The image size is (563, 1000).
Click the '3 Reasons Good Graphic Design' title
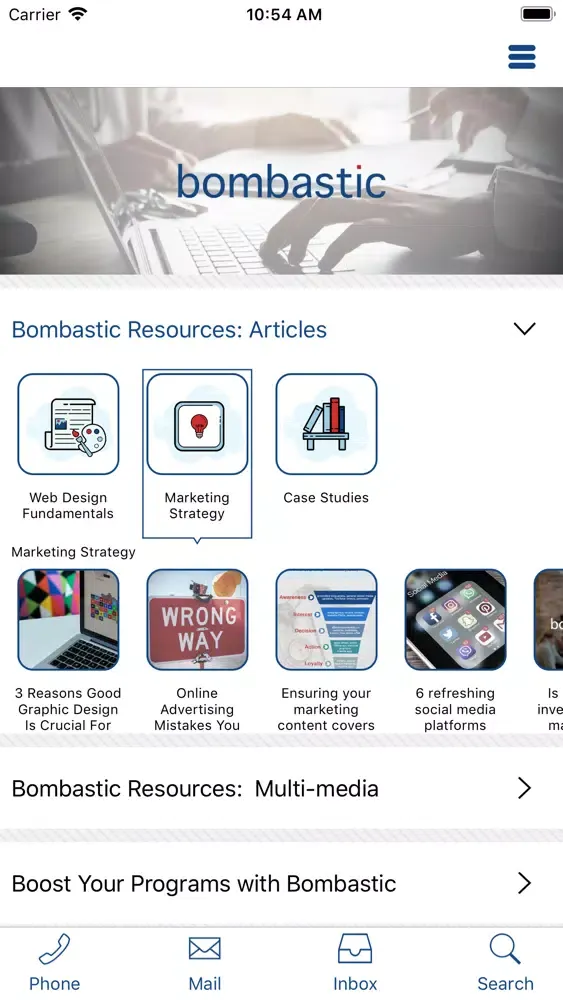coord(68,709)
